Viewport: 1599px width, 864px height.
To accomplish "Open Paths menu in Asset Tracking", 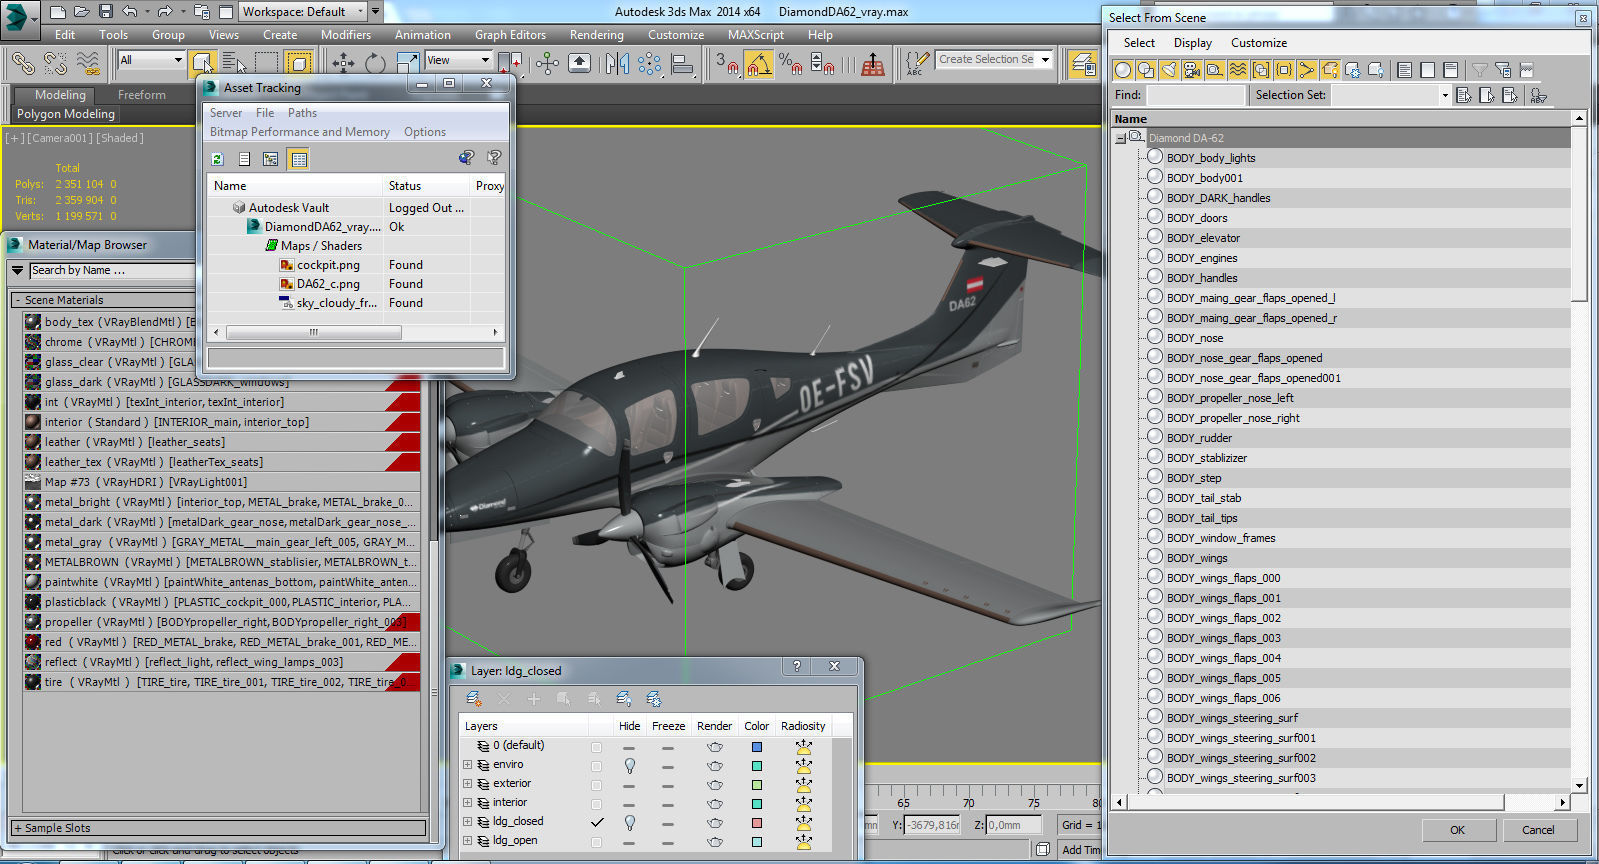I will (x=302, y=113).
